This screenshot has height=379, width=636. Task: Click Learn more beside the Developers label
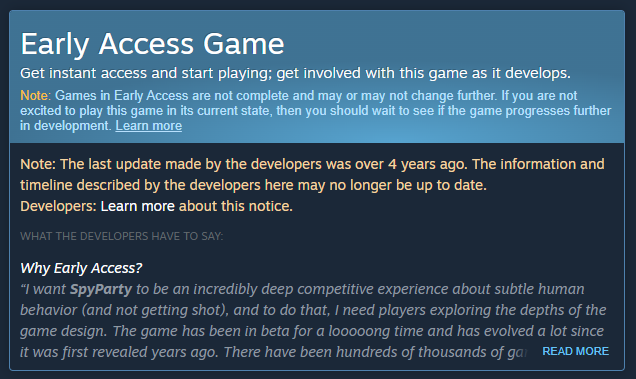pyautogui.click(x=138, y=206)
